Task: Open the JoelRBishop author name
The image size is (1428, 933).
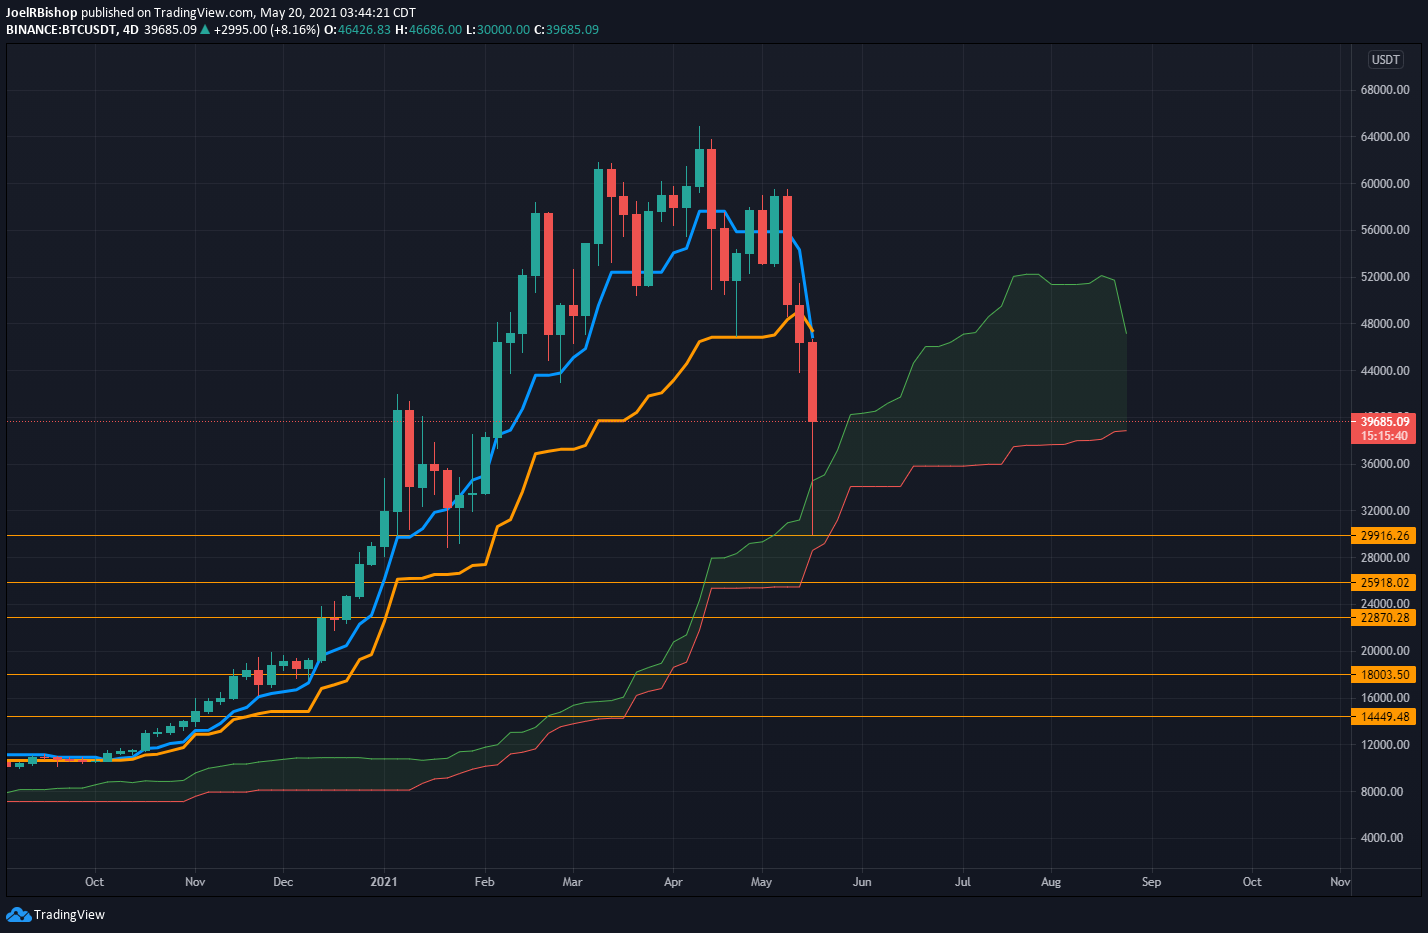Action: click(41, 13)
